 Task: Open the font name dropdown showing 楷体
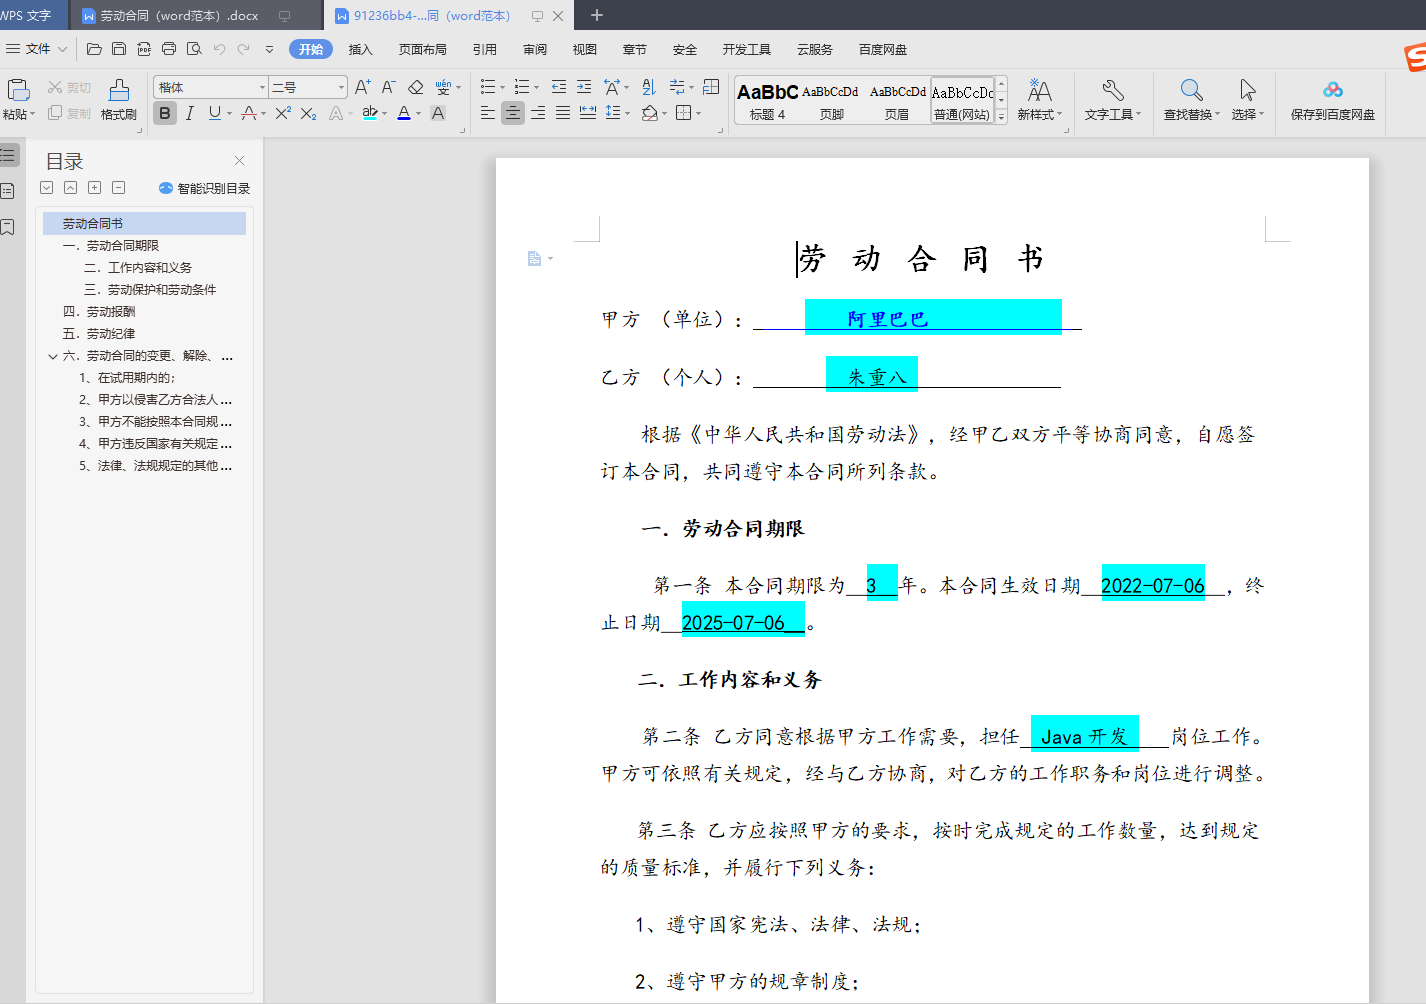pyautogui.click(x=262, y=88)
